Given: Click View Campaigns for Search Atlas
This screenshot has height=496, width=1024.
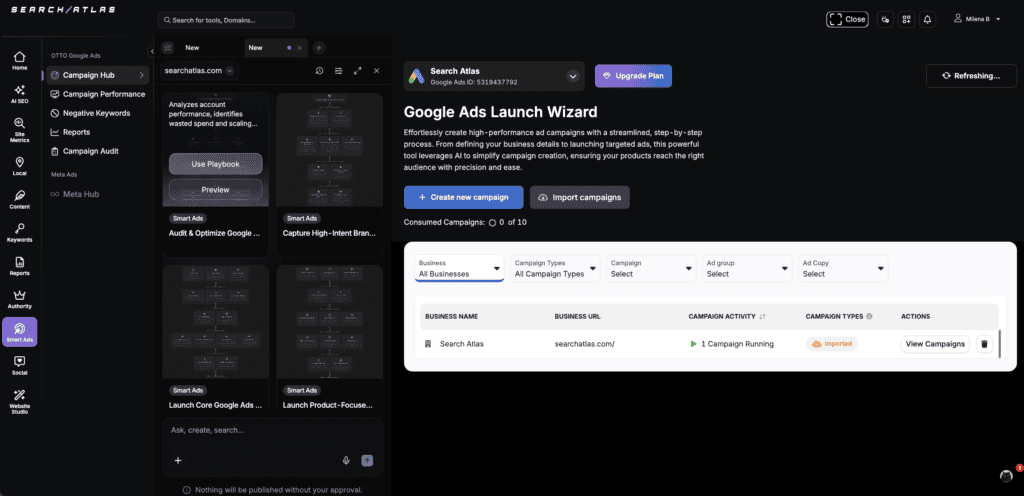Looking at the screenshot, I should click(x=935, y=344).
